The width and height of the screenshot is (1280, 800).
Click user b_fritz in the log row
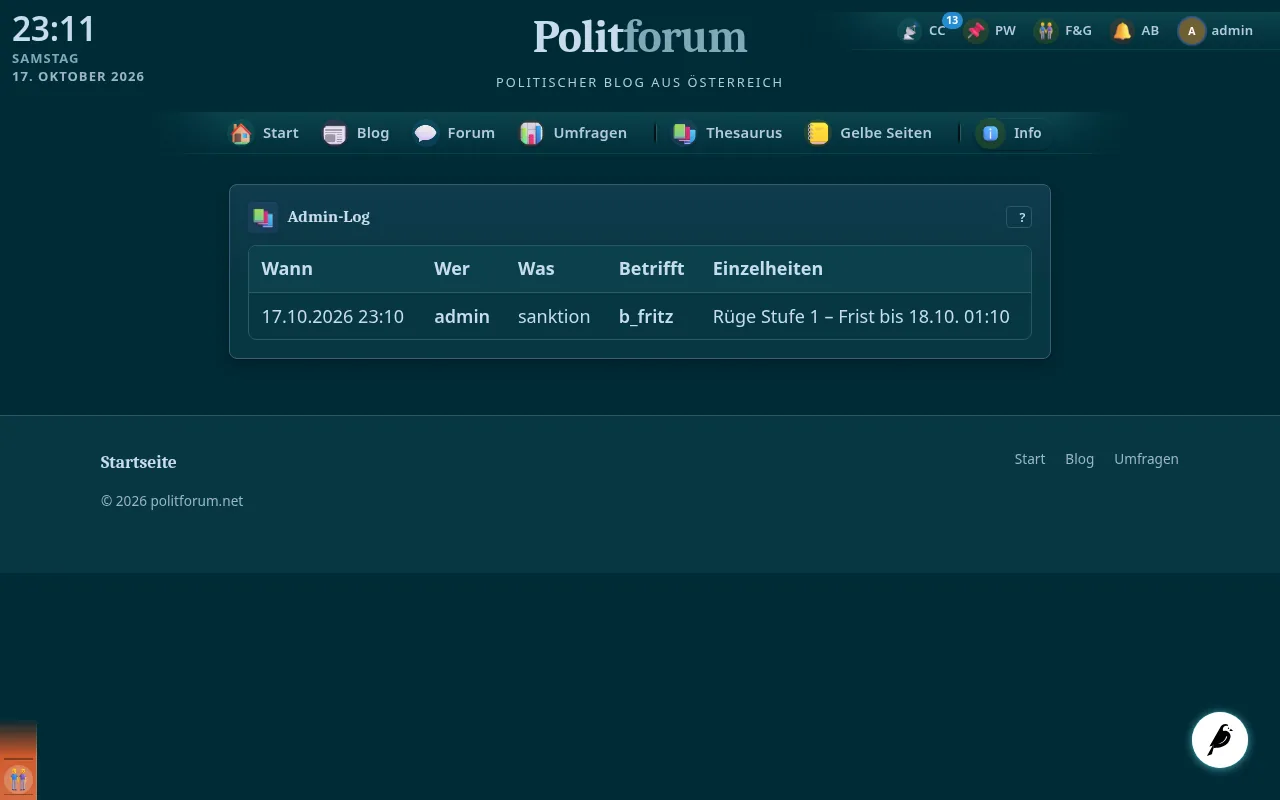tap(646, 317)
